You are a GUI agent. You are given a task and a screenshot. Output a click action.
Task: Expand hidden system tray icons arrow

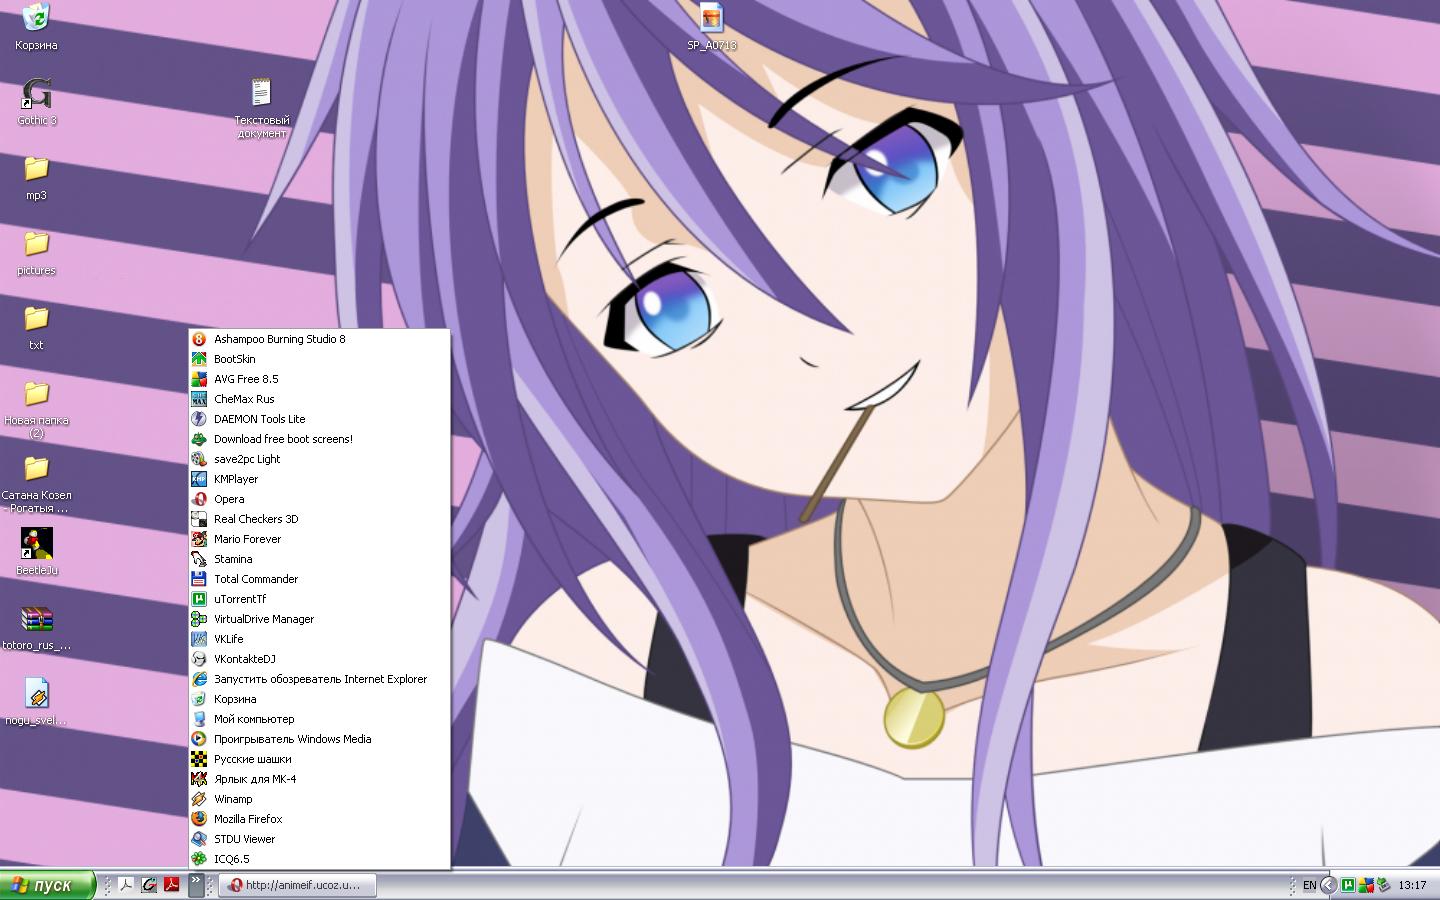tap(1328, 885)
